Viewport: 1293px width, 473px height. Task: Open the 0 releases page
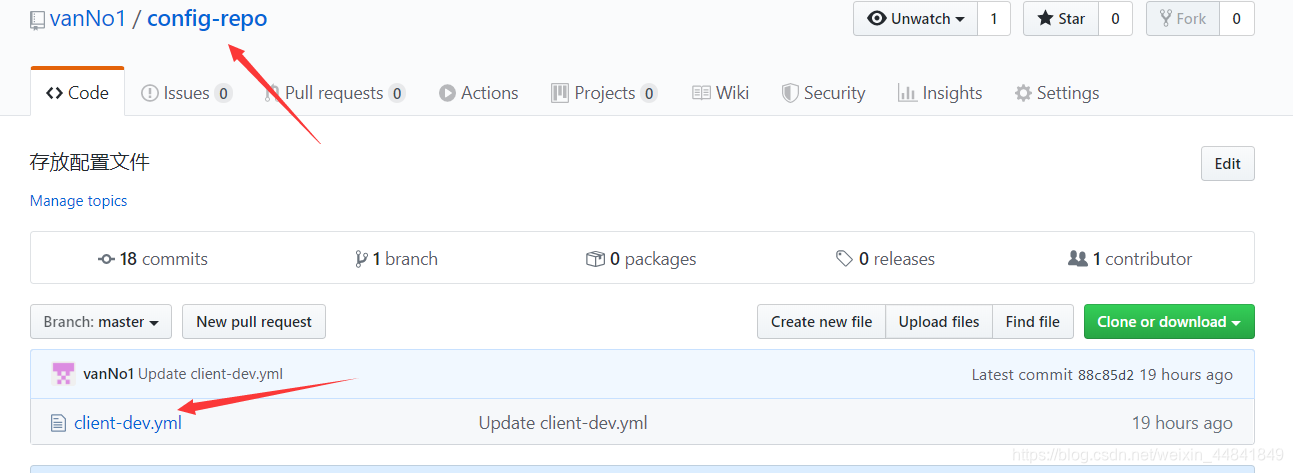[885, 259]
